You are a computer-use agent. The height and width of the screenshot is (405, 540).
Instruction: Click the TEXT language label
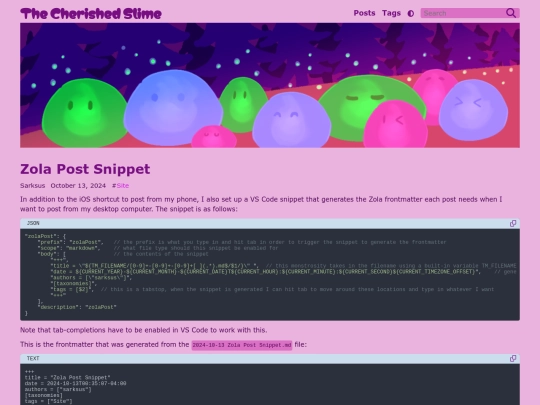pos(33,359)
